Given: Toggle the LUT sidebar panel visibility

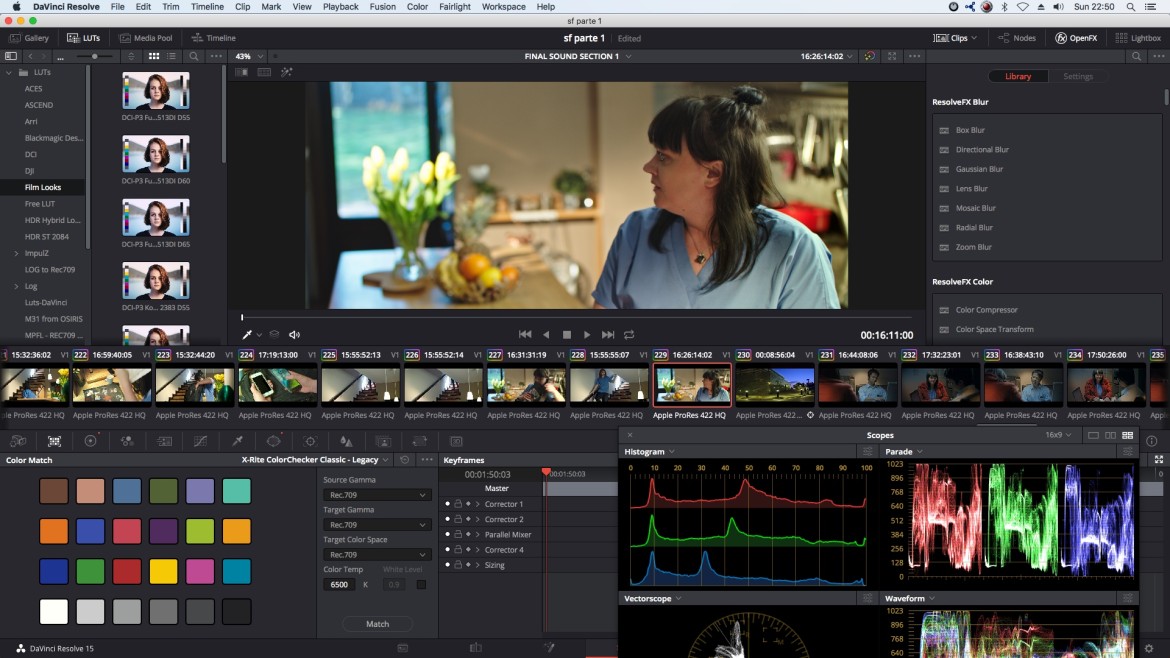Looking at the screenshot, I should point(10,56).
